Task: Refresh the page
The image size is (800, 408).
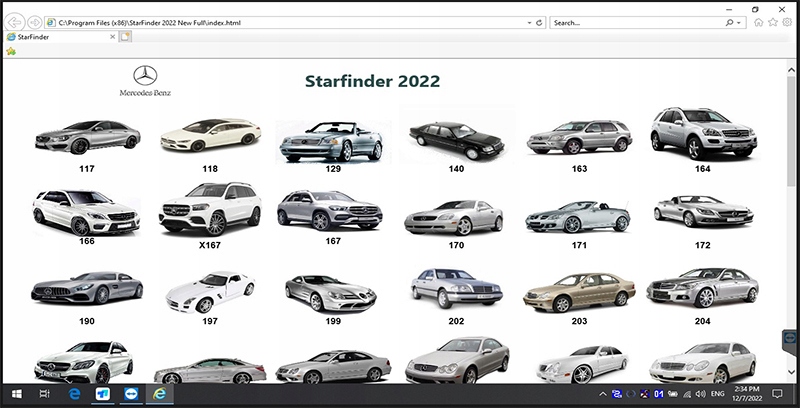Action: click(539, 23)
